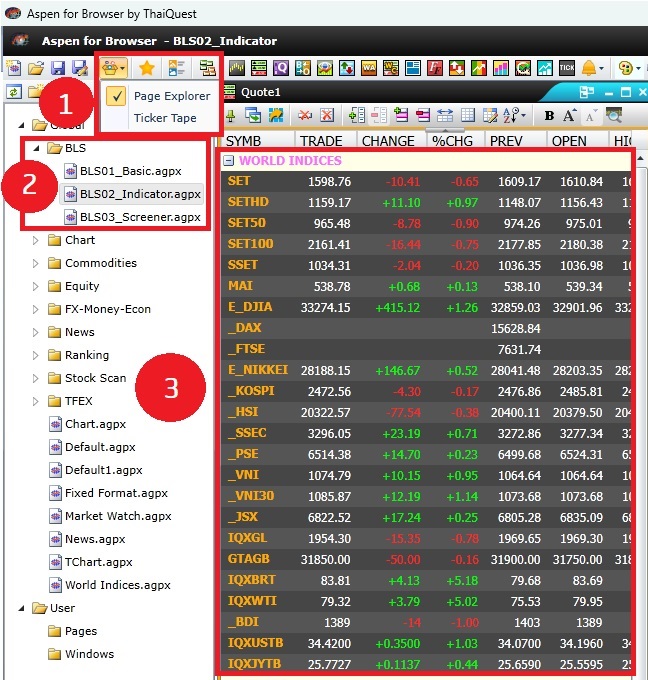The height and width of the screenshot is (680, 648).
Task: Select the Windows folder under User
Action: 81,654
